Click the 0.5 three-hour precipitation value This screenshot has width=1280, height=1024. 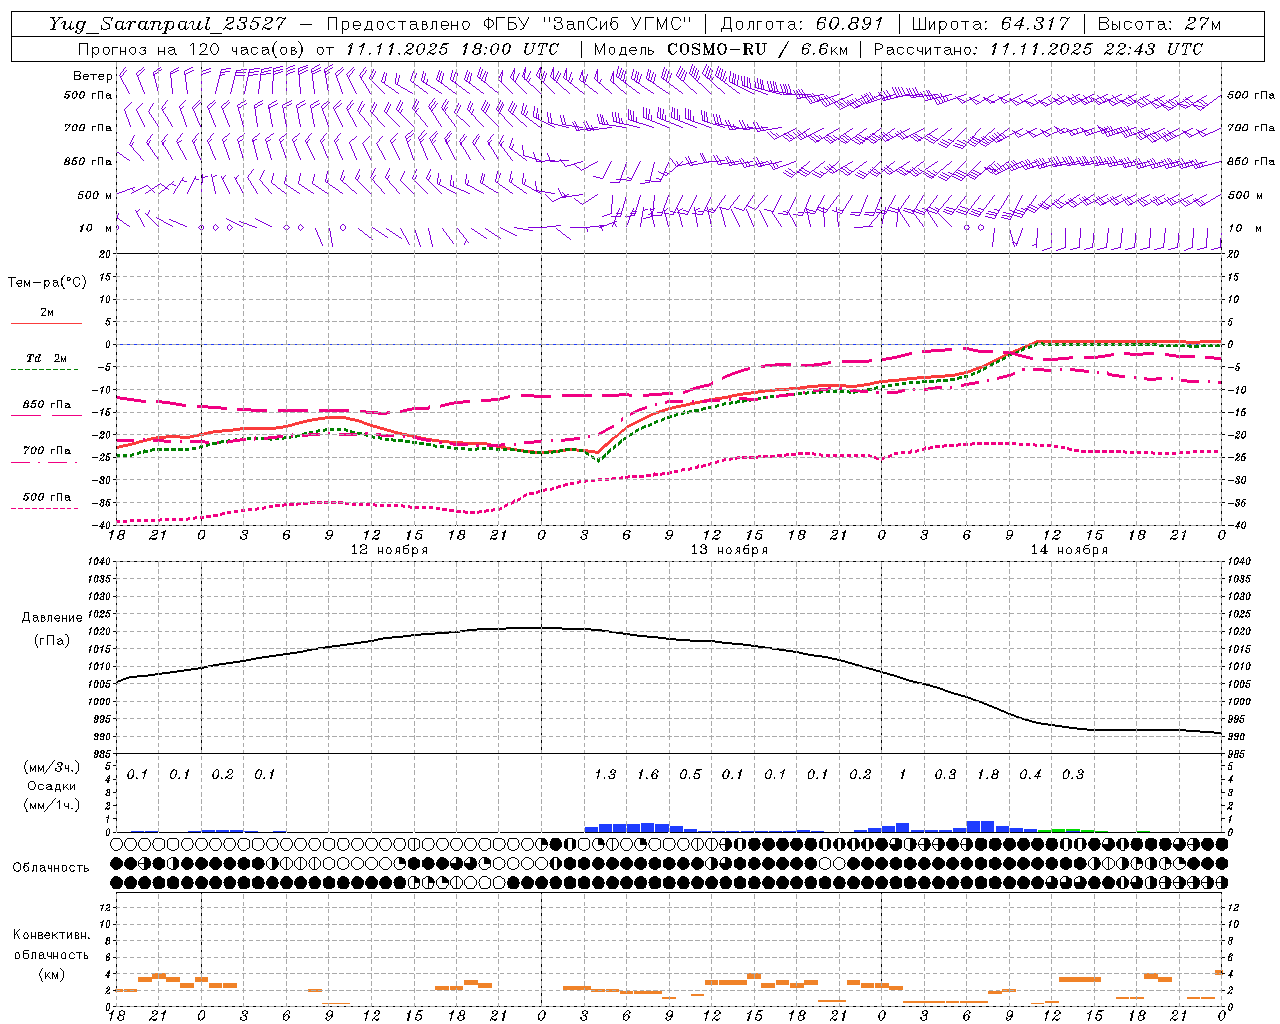(690, 774)
